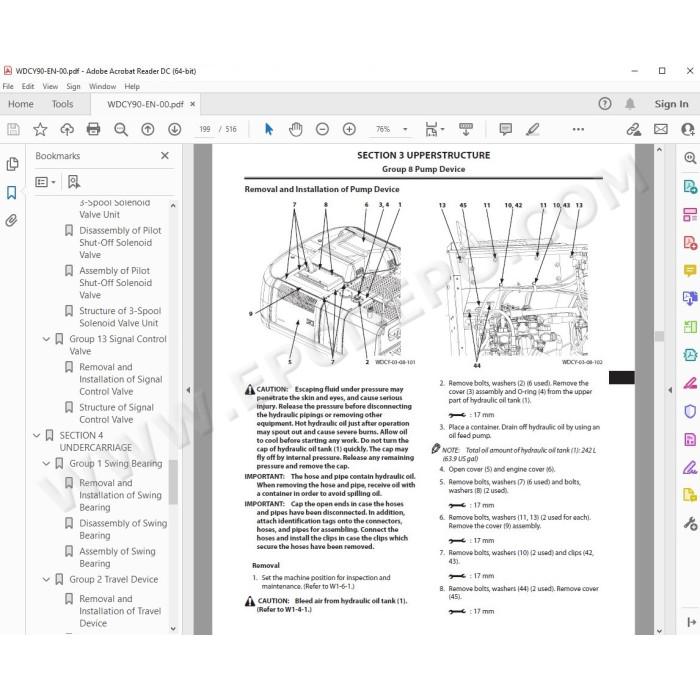
Task: Click the scrolling mode keyboard icon
Action: (x=466, y=129)
